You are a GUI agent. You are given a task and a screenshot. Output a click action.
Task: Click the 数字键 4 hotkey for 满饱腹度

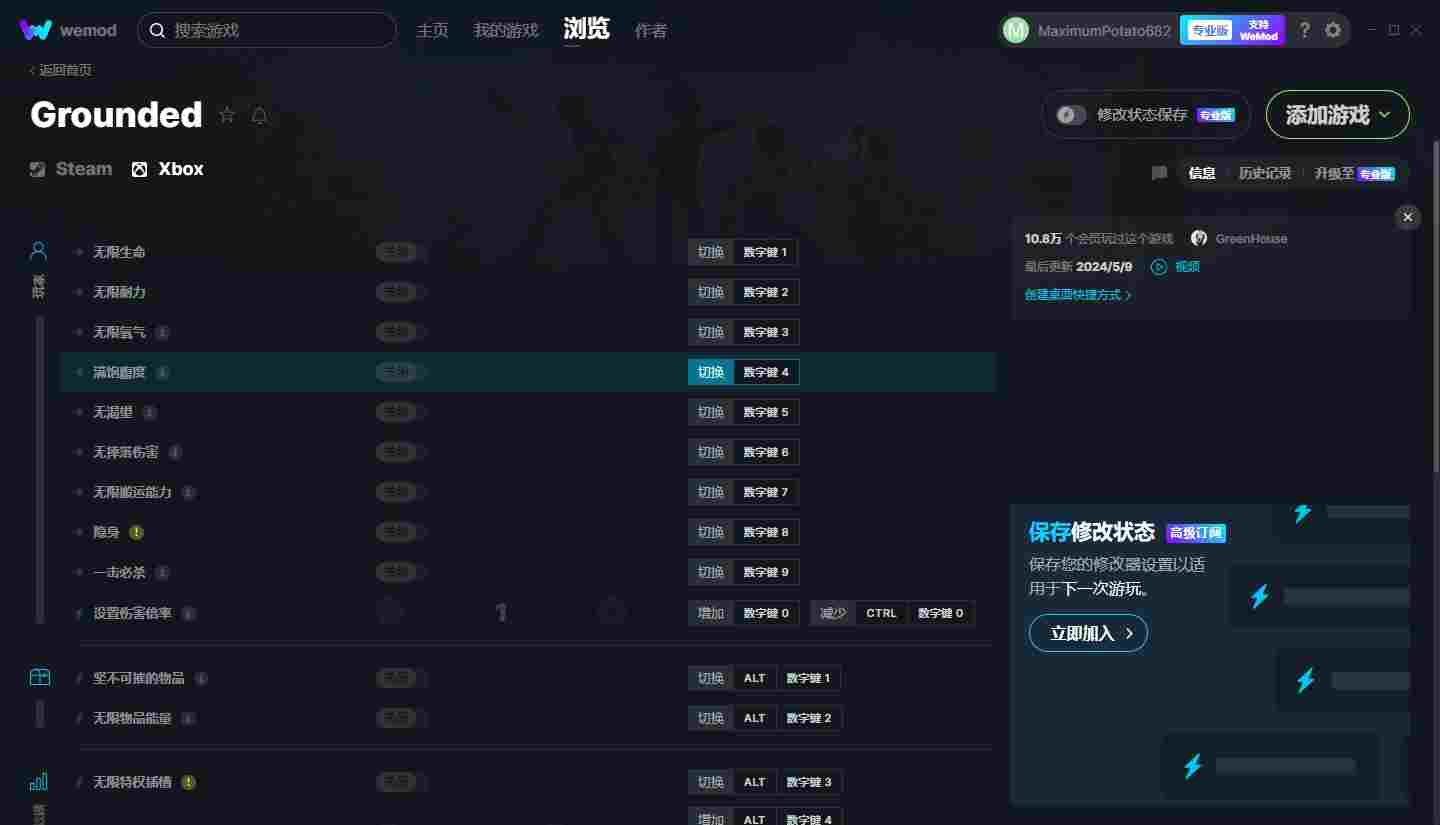[766, 372]
